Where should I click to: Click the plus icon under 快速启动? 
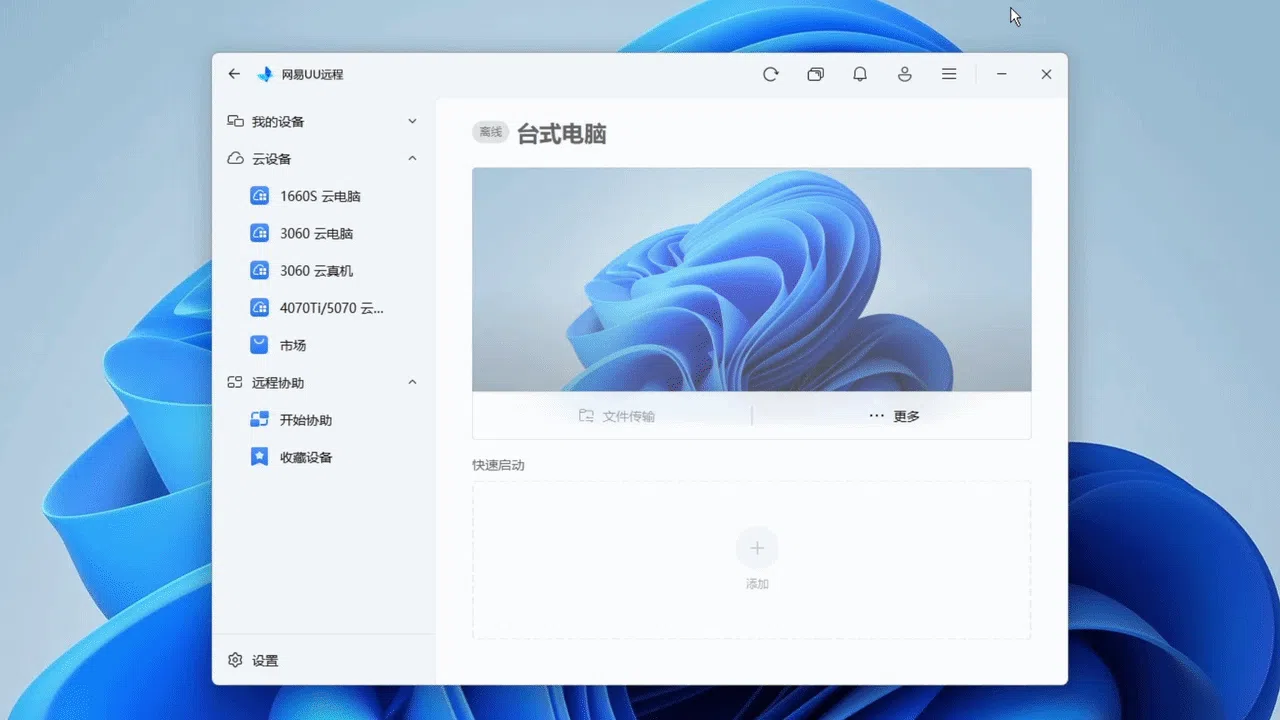click(757, 548)
